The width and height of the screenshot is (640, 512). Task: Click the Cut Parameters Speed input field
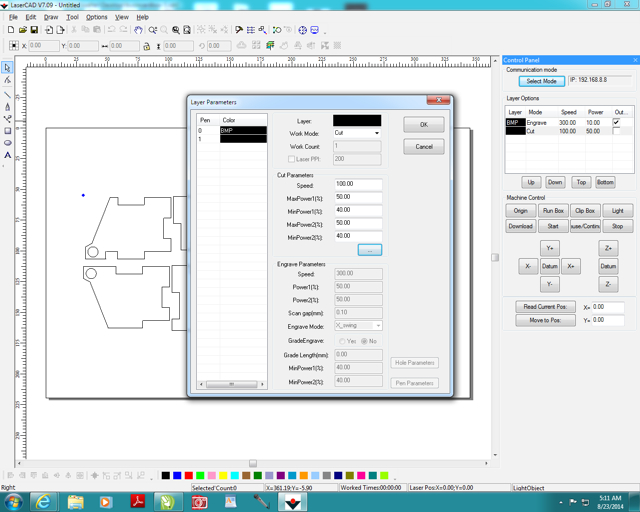[358, 184]
